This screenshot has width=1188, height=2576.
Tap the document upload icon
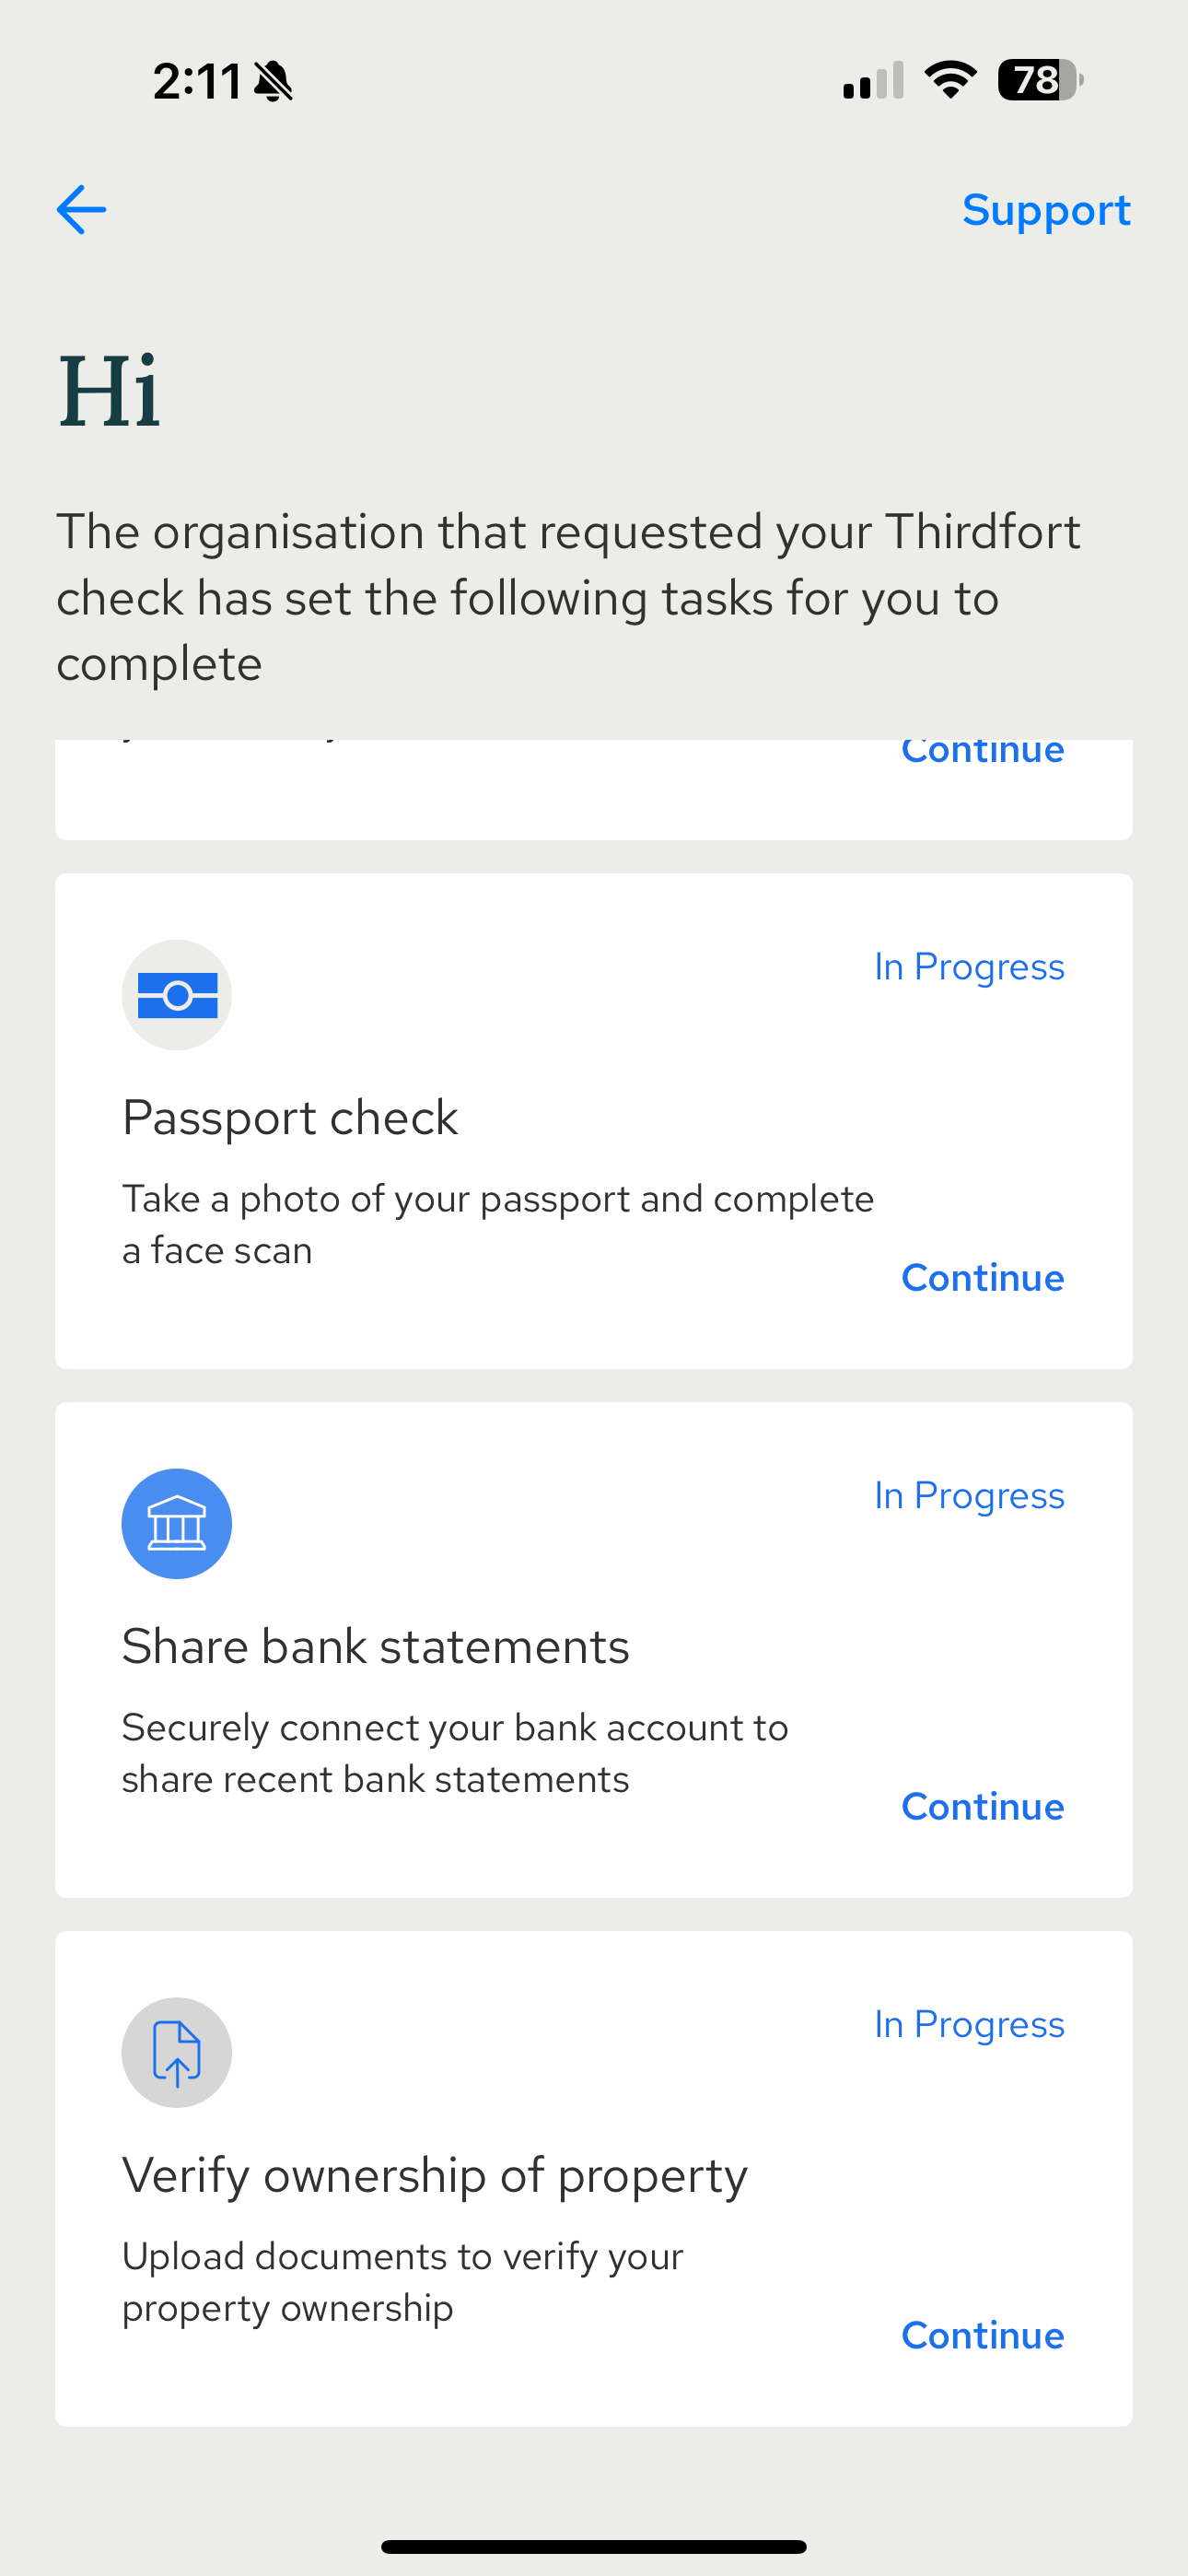point(177,2052)
